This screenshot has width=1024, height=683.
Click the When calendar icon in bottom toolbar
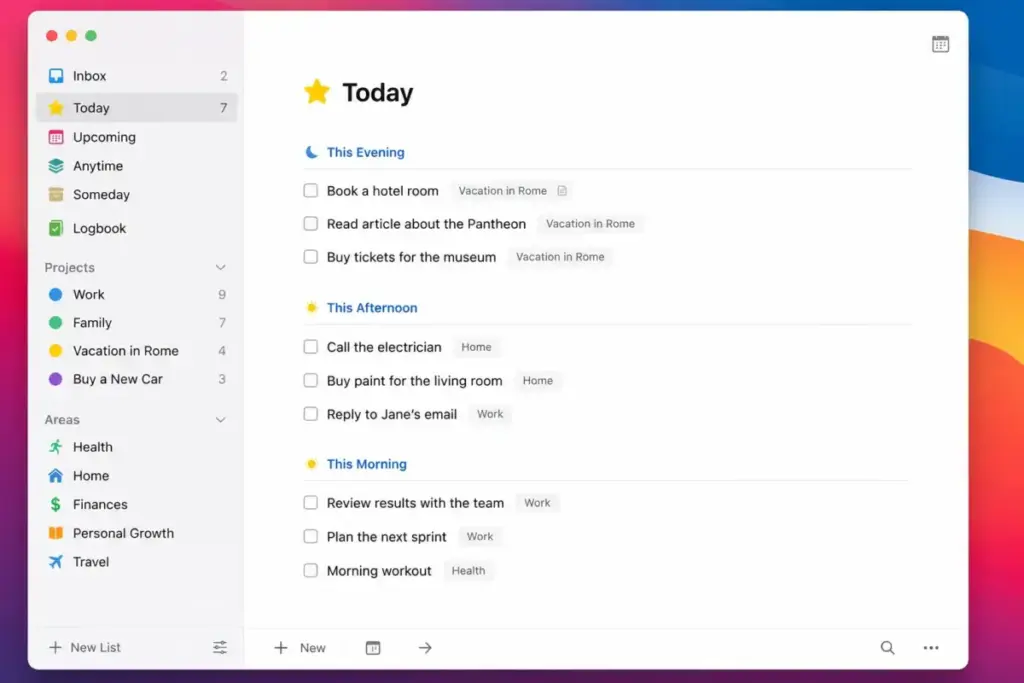(373, 648)
